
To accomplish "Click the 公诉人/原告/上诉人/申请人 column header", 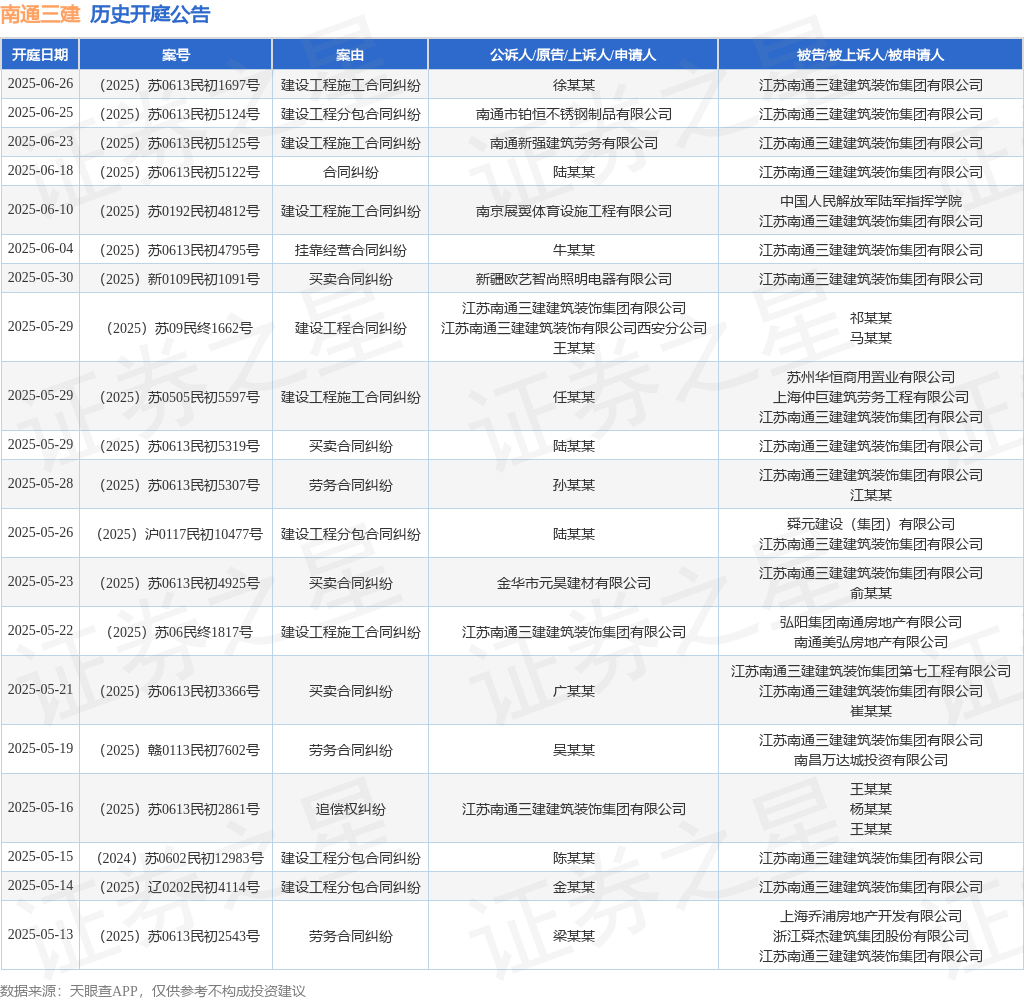I will tap(573, 55).
